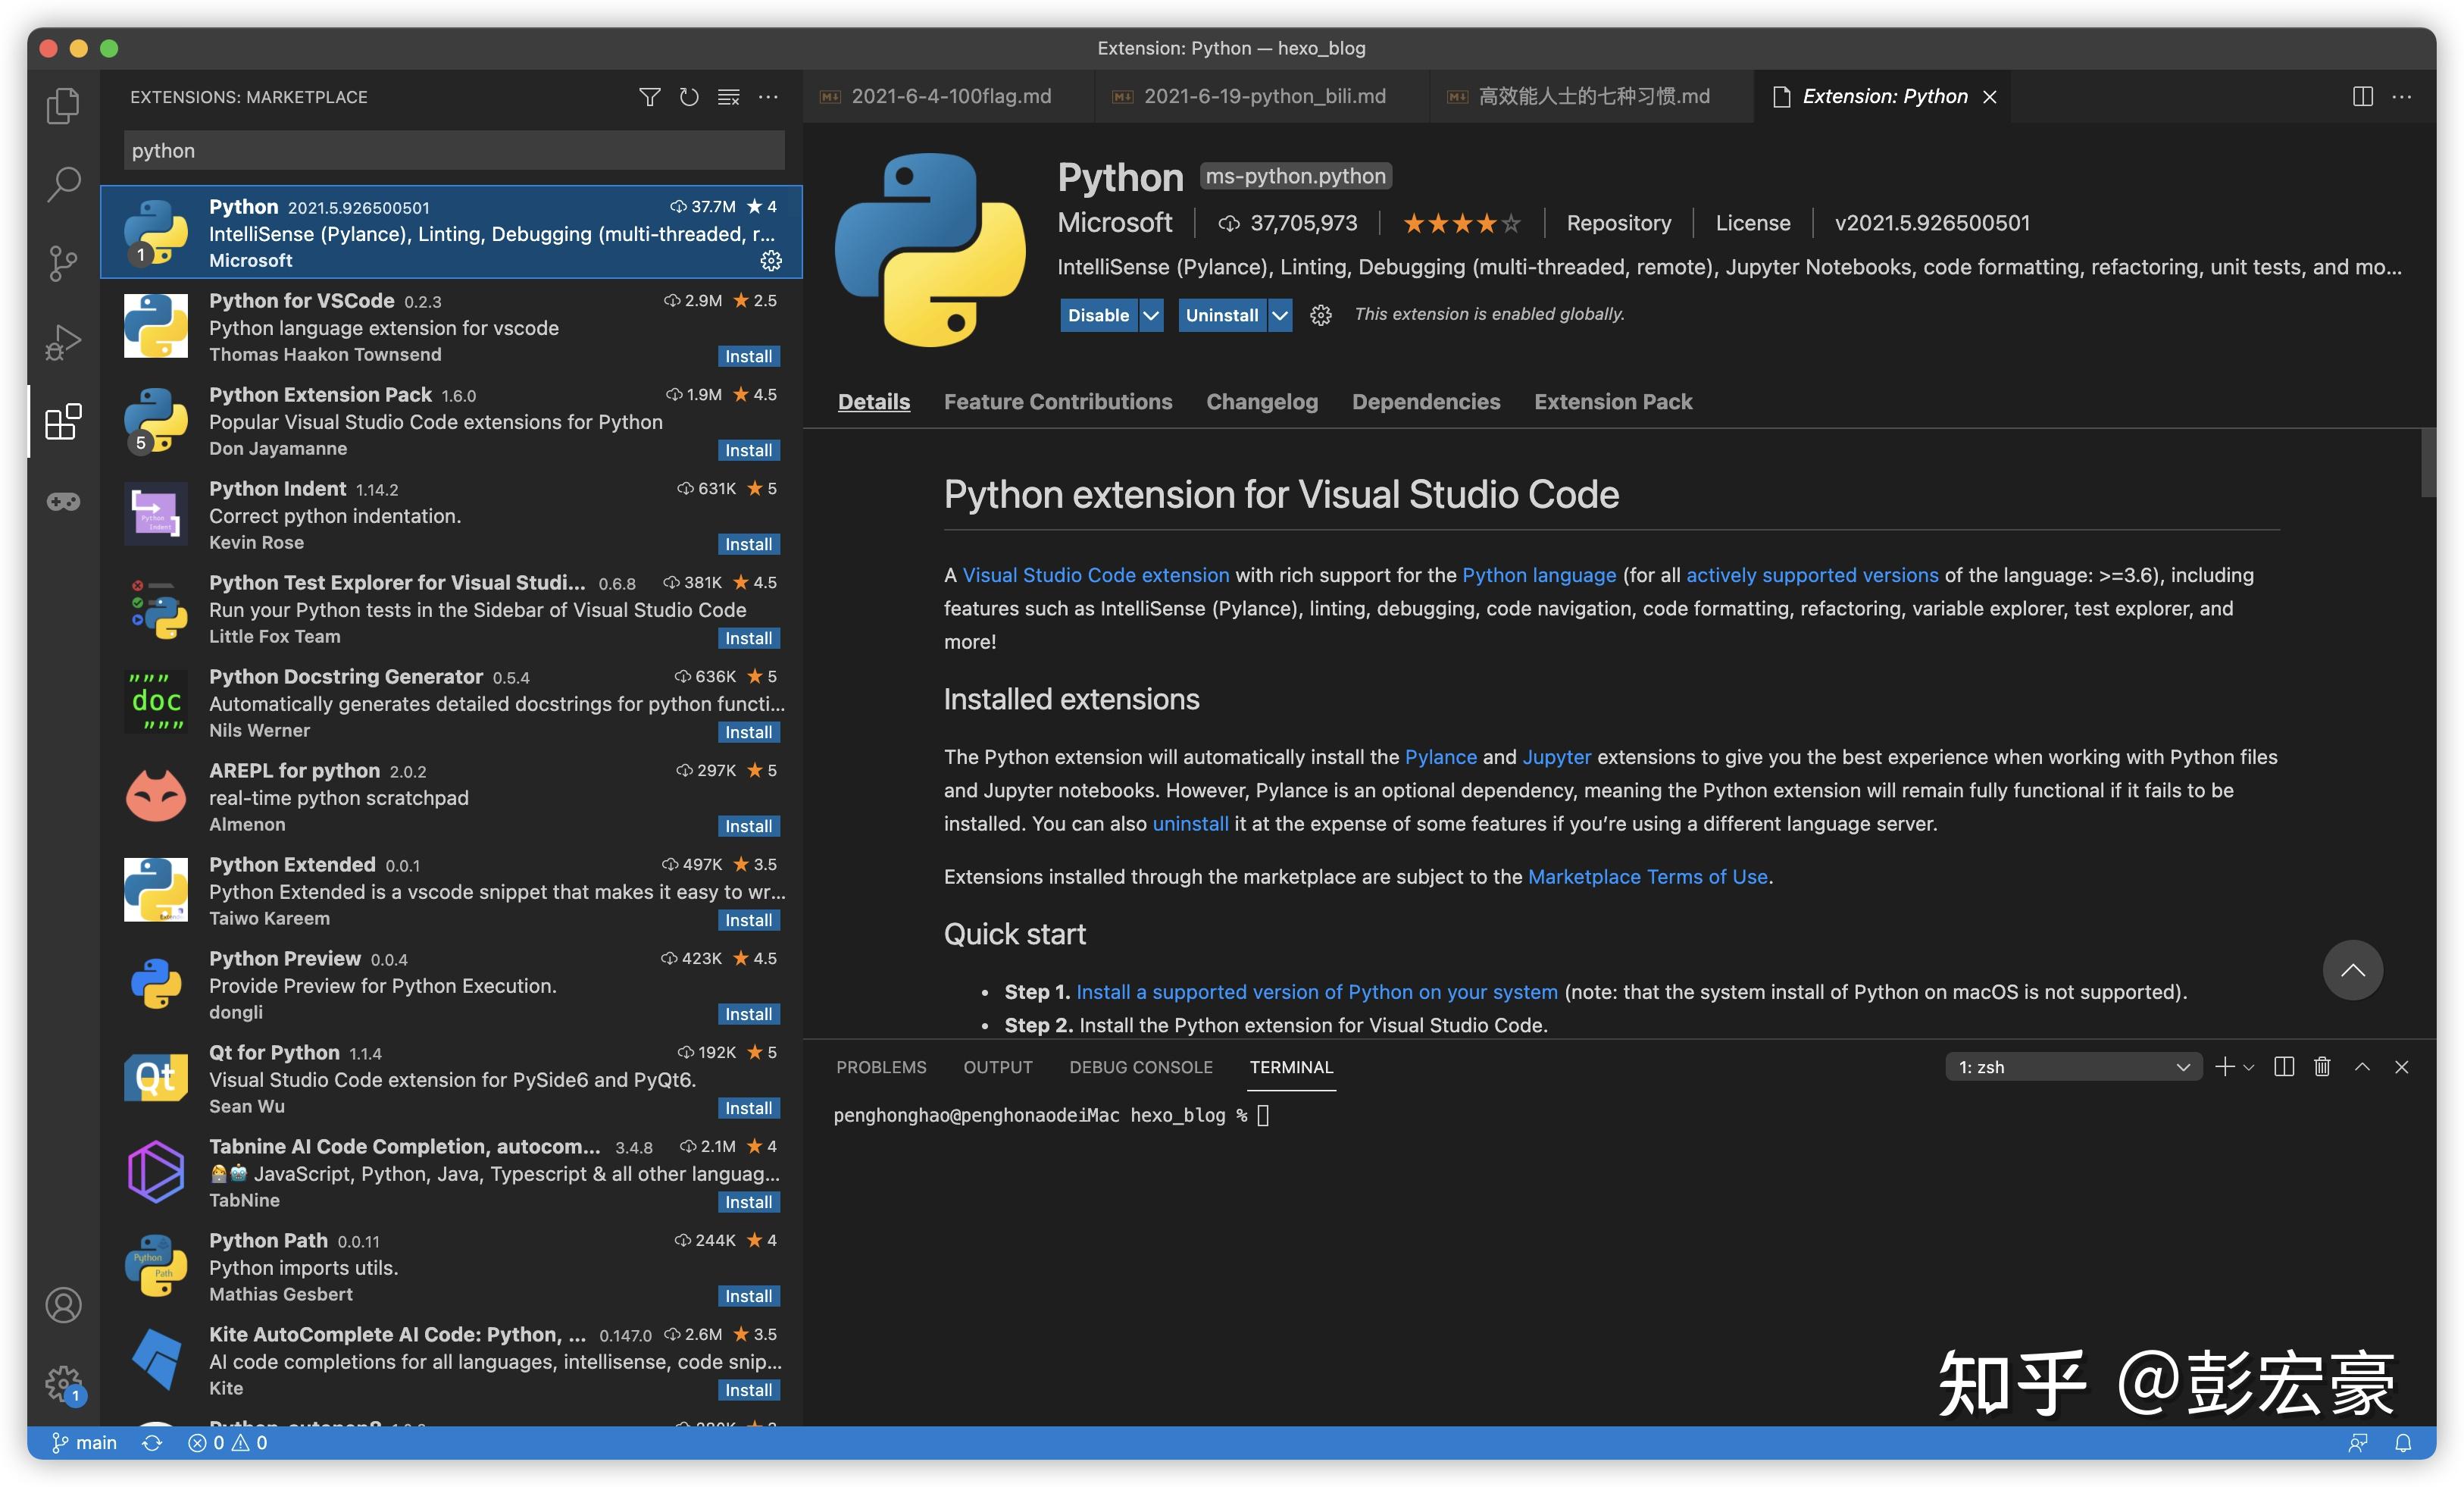Open the DEBUG CONSOLE panel tab
Image resolution: width=2464 pixels, height=1487 pixels.
1140,1067
